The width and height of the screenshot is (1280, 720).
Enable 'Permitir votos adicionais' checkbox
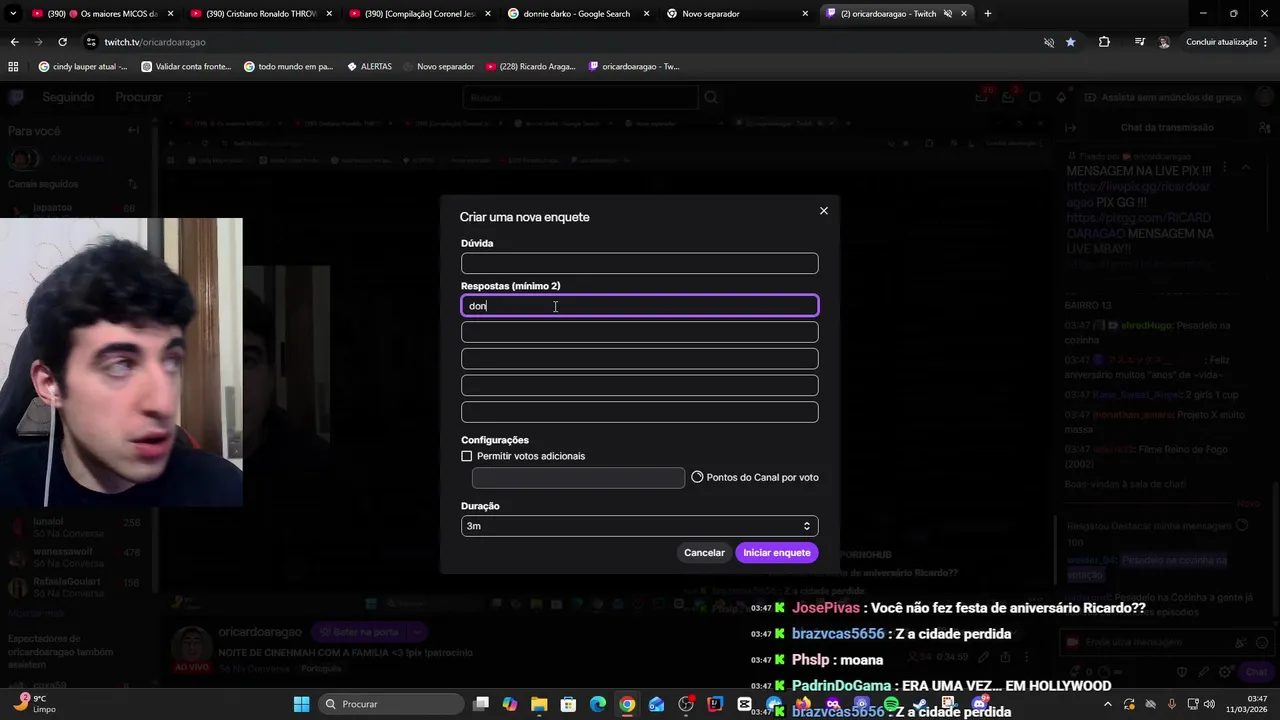[x=466, y=456]
